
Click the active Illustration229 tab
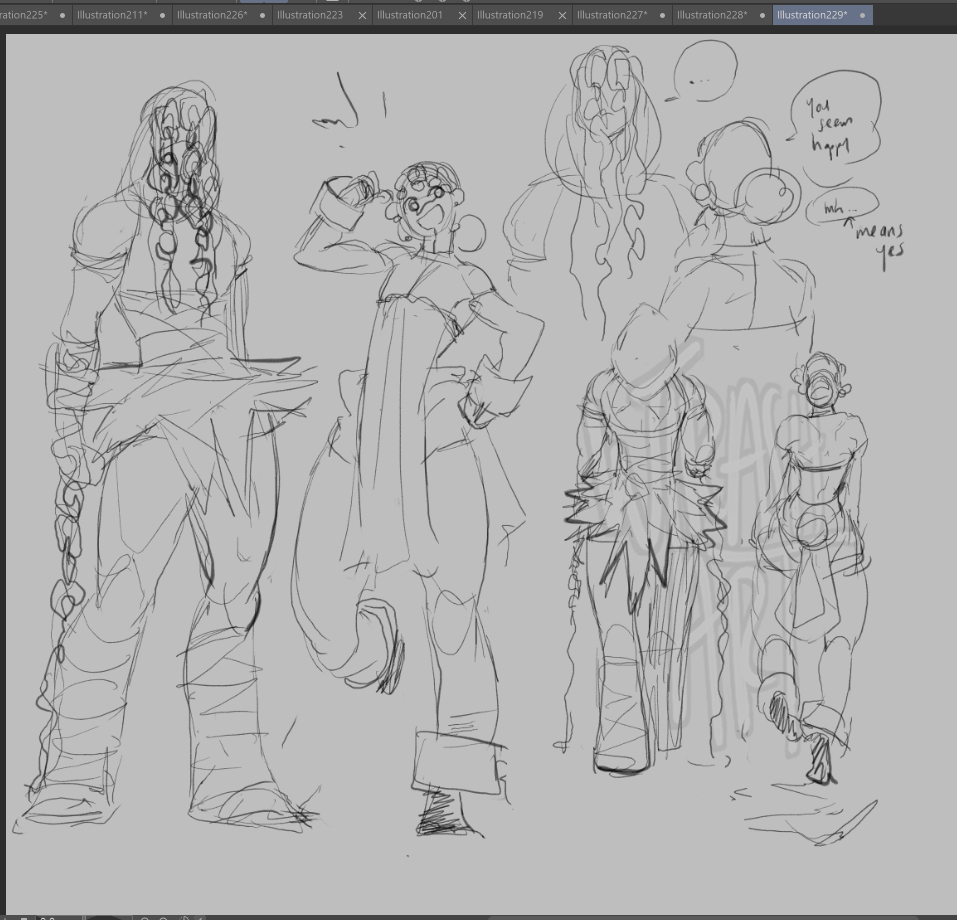point(811,15)
